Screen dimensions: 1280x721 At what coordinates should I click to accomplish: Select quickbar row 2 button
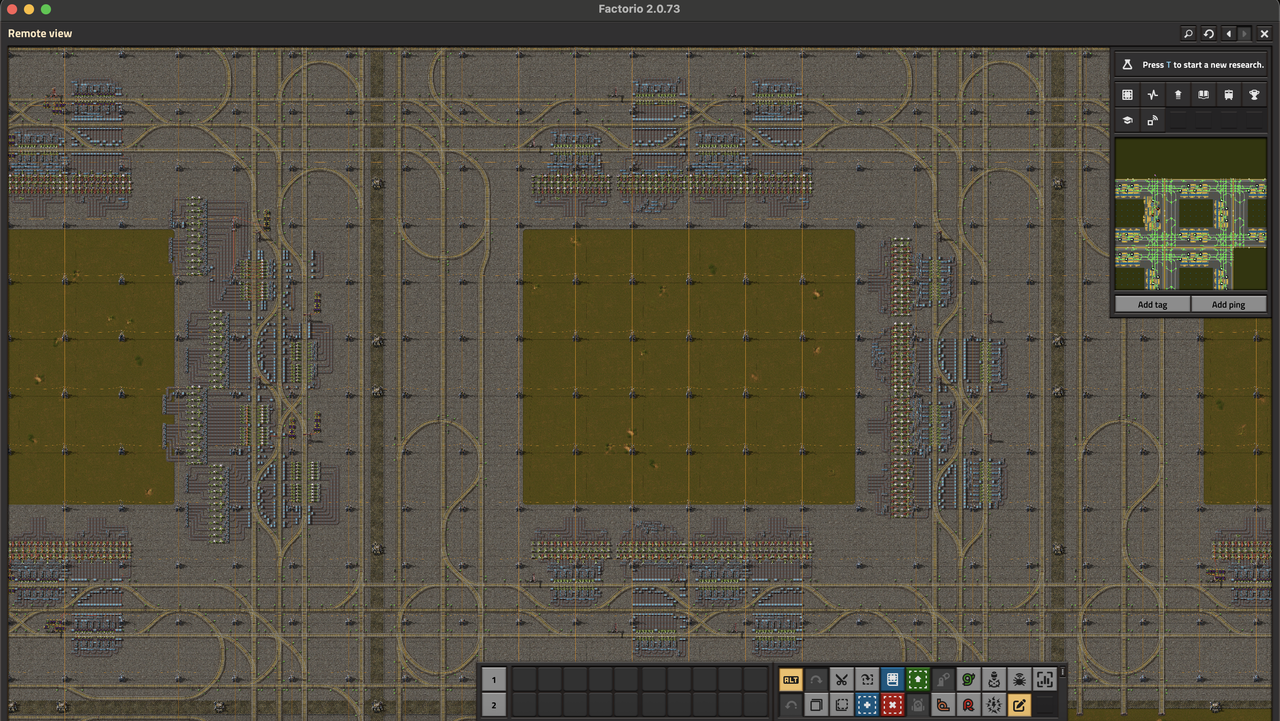point(494,705)
